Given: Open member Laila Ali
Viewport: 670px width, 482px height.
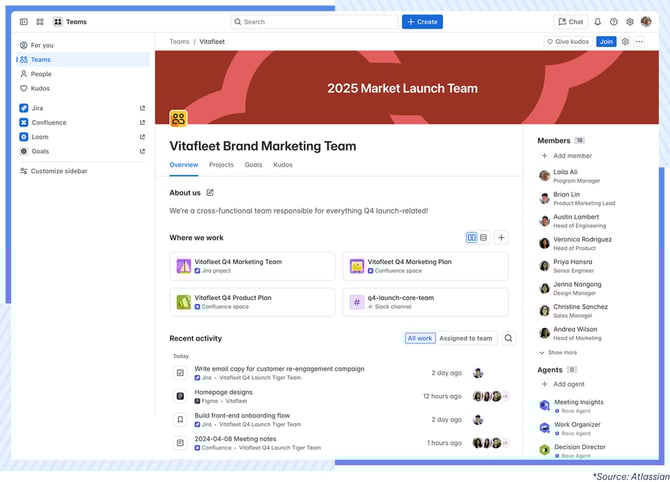Looking at the screenshot, I should (570, 176).
